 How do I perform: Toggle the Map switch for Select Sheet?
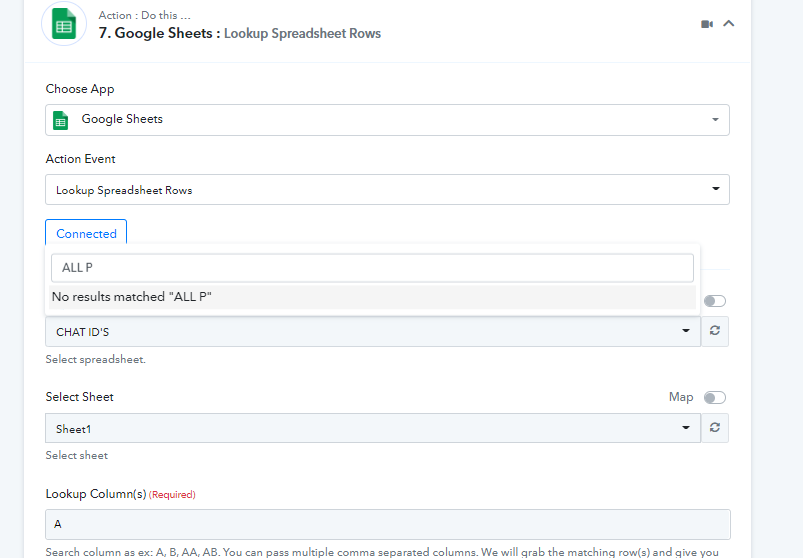714,398
